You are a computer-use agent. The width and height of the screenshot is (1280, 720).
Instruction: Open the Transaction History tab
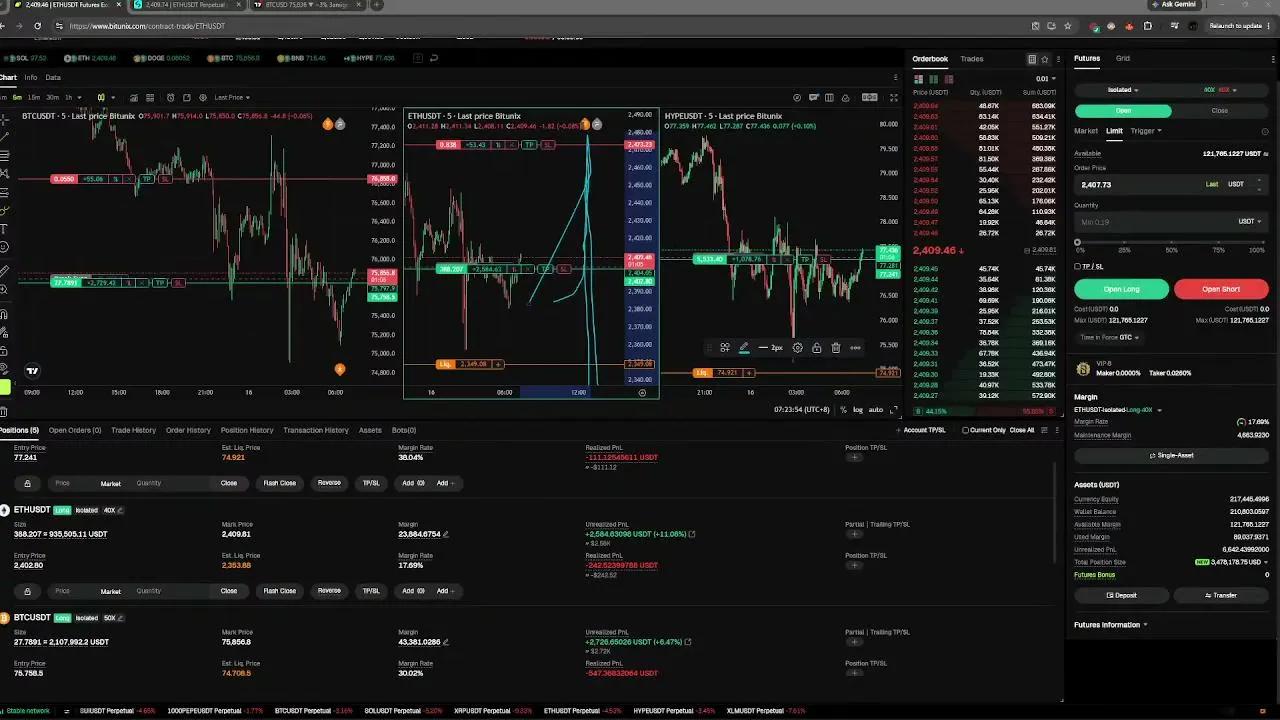pos(316,430)
